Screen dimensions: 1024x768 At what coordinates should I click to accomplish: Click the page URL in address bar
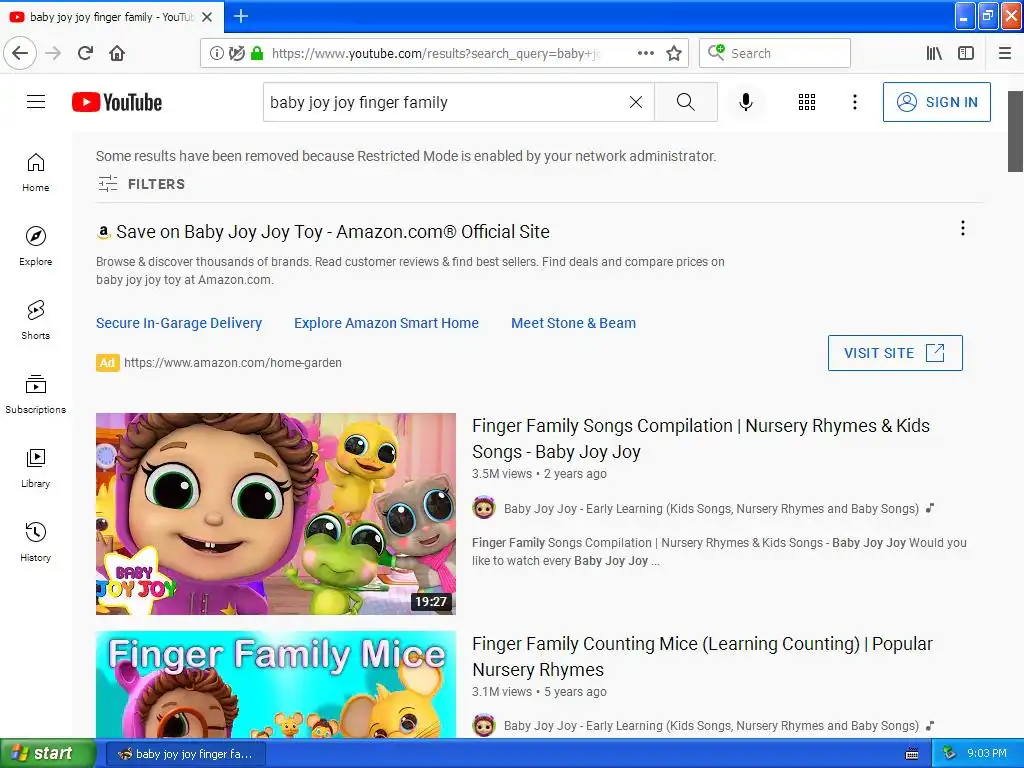436,54
